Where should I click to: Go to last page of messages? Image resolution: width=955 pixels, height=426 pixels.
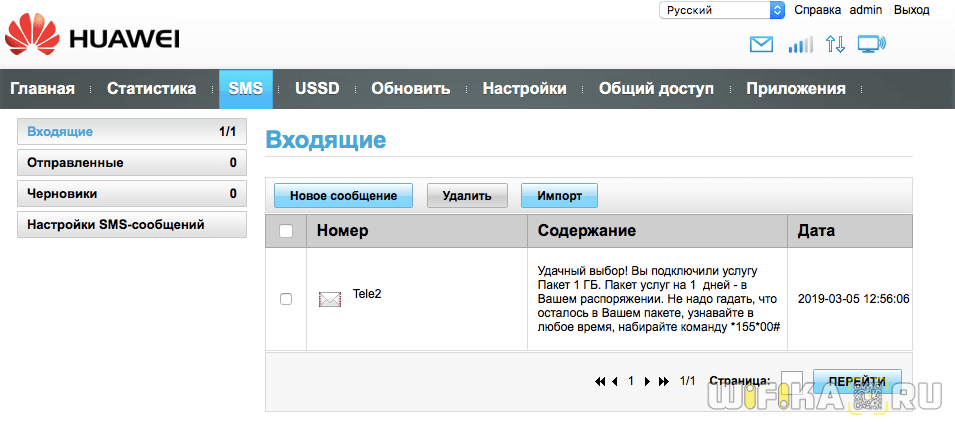pyautogui.click(x=664, y=381)
